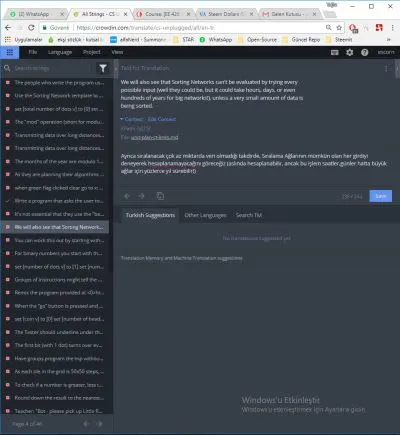Select string 'set [total number of dots v]'
Viewport: 400px width, 435px height.
pos(56,109)
